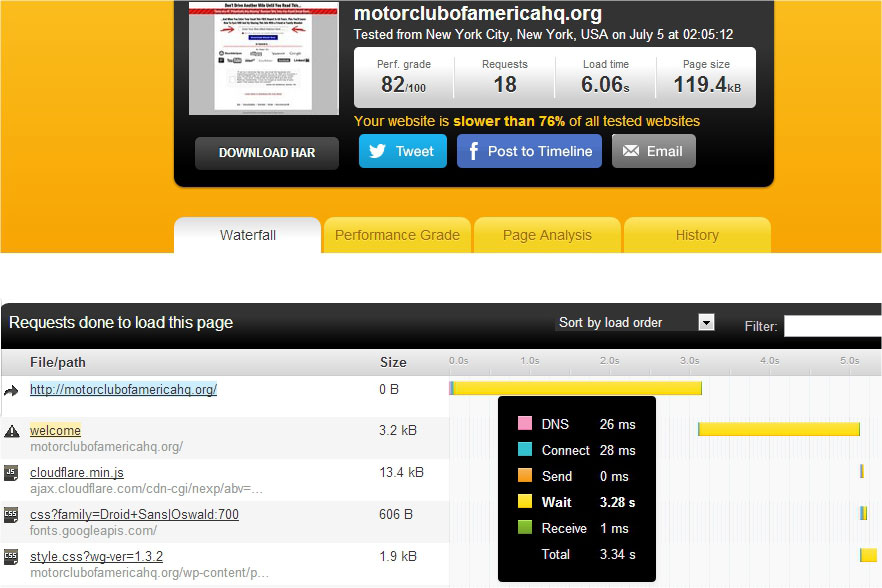The height and width of the screenshot is (588, 882).
Task: Click the 1.9 kB size cell
Action: coord(398,556)
